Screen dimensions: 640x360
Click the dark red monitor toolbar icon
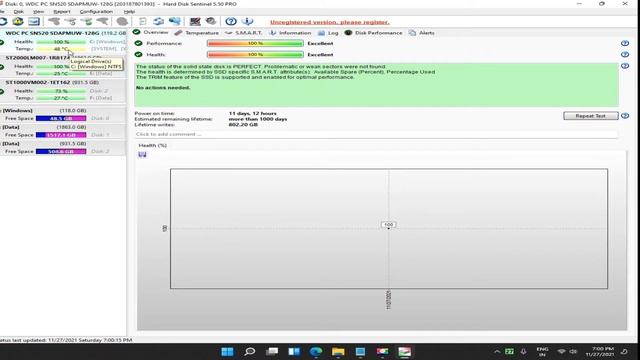point(195,21)
